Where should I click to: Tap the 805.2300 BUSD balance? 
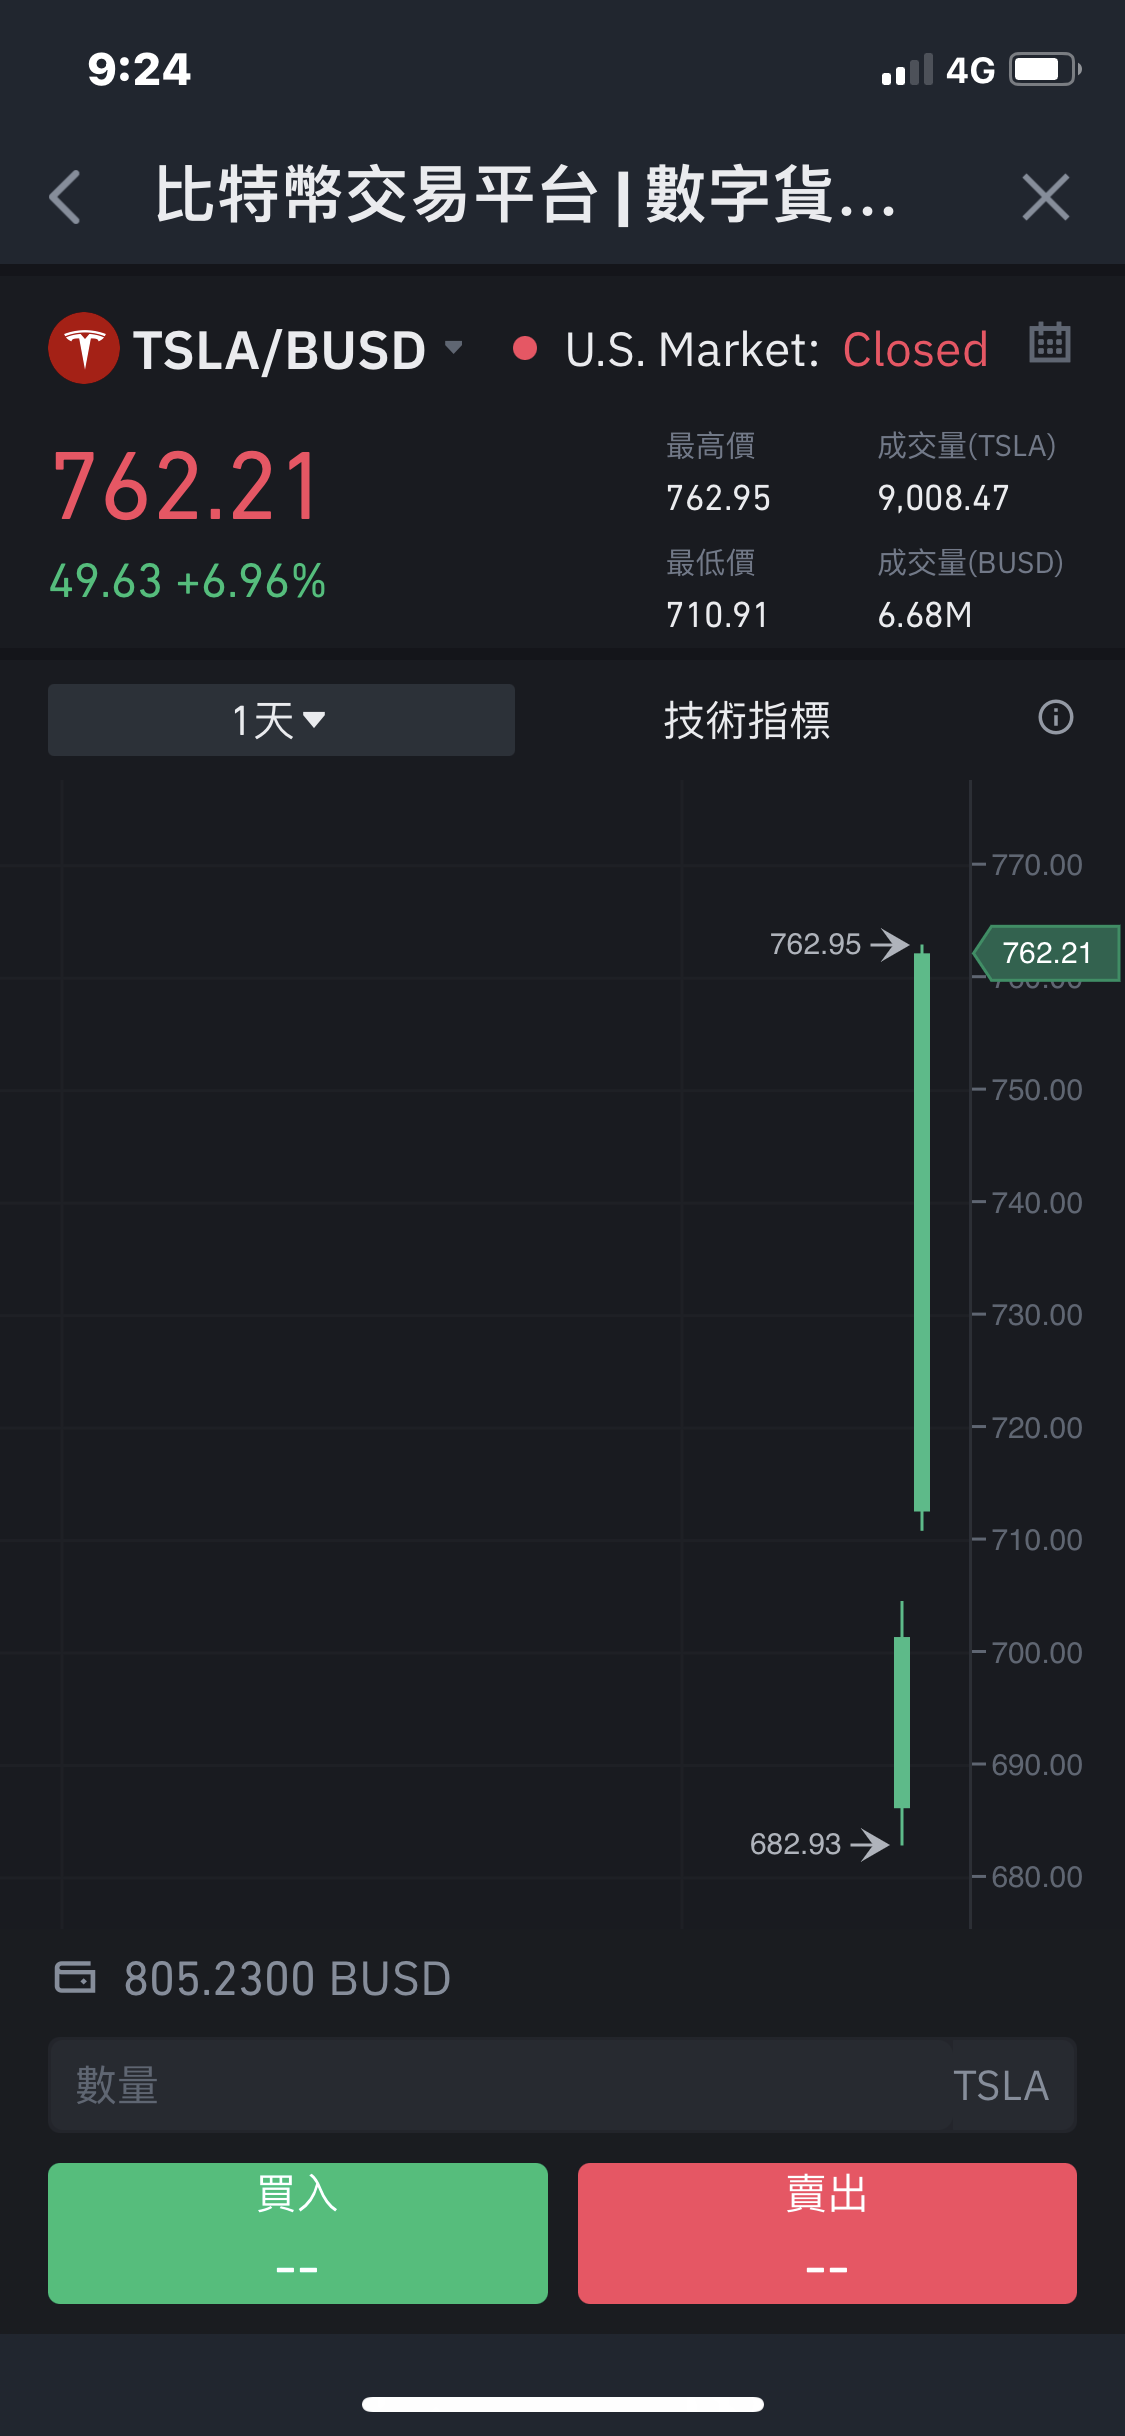pyautogui.click(x=288, y=1979)
